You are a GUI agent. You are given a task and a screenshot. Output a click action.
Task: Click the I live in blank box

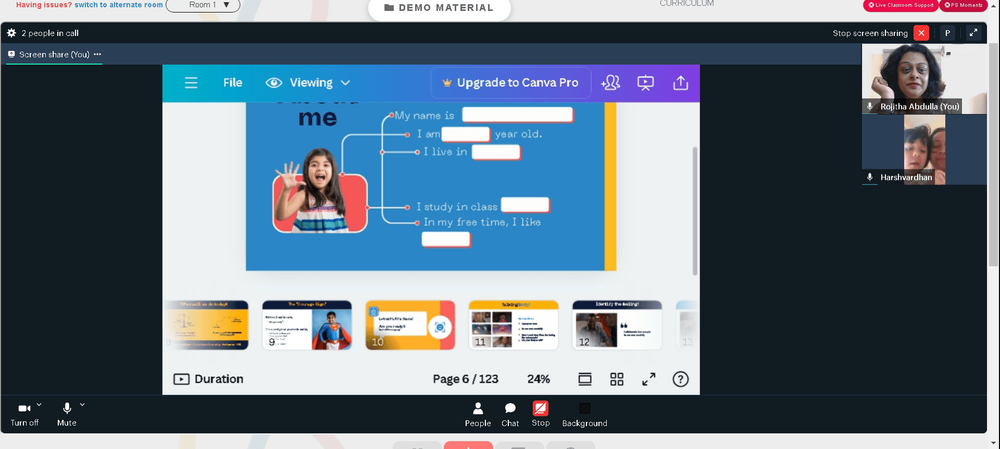click(496, 152)
